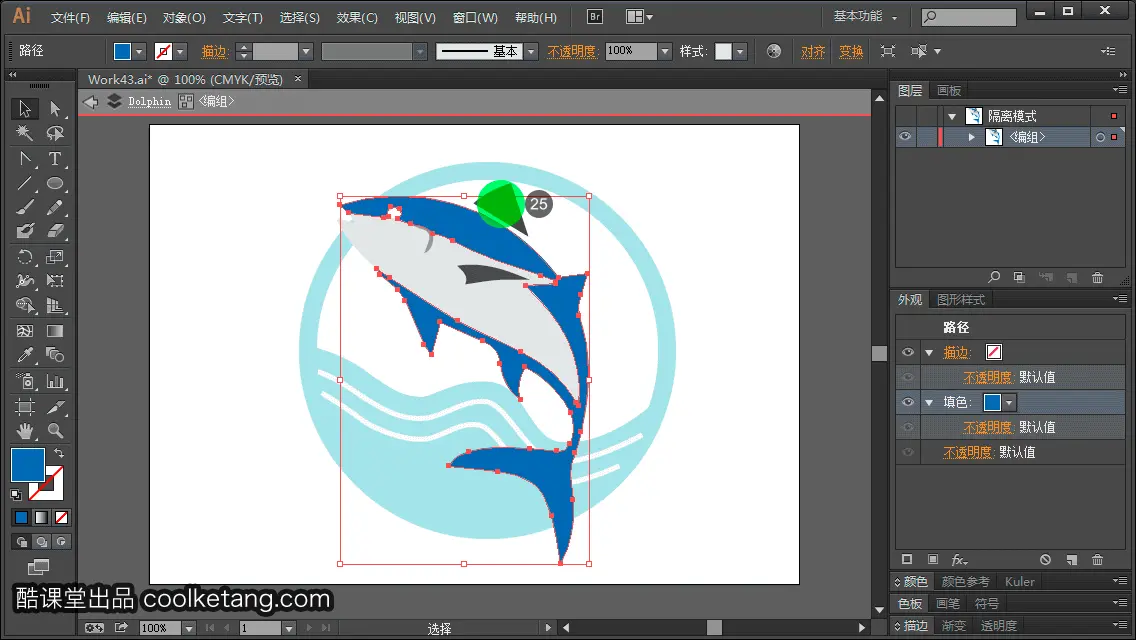Open the zoom level dropdown in the status bar
Viewport: 1136px width, 640px height.
188,628
